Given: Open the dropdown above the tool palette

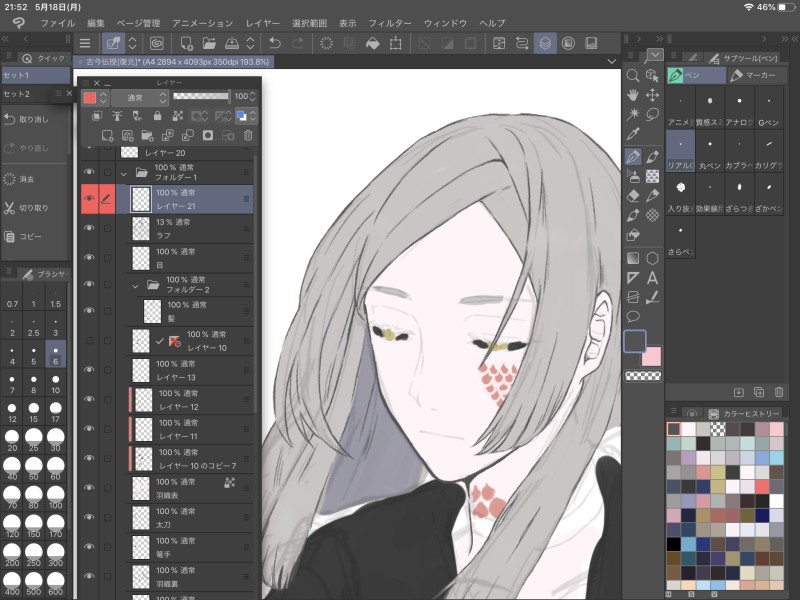Looking at the screenshot, I should 654,55.
